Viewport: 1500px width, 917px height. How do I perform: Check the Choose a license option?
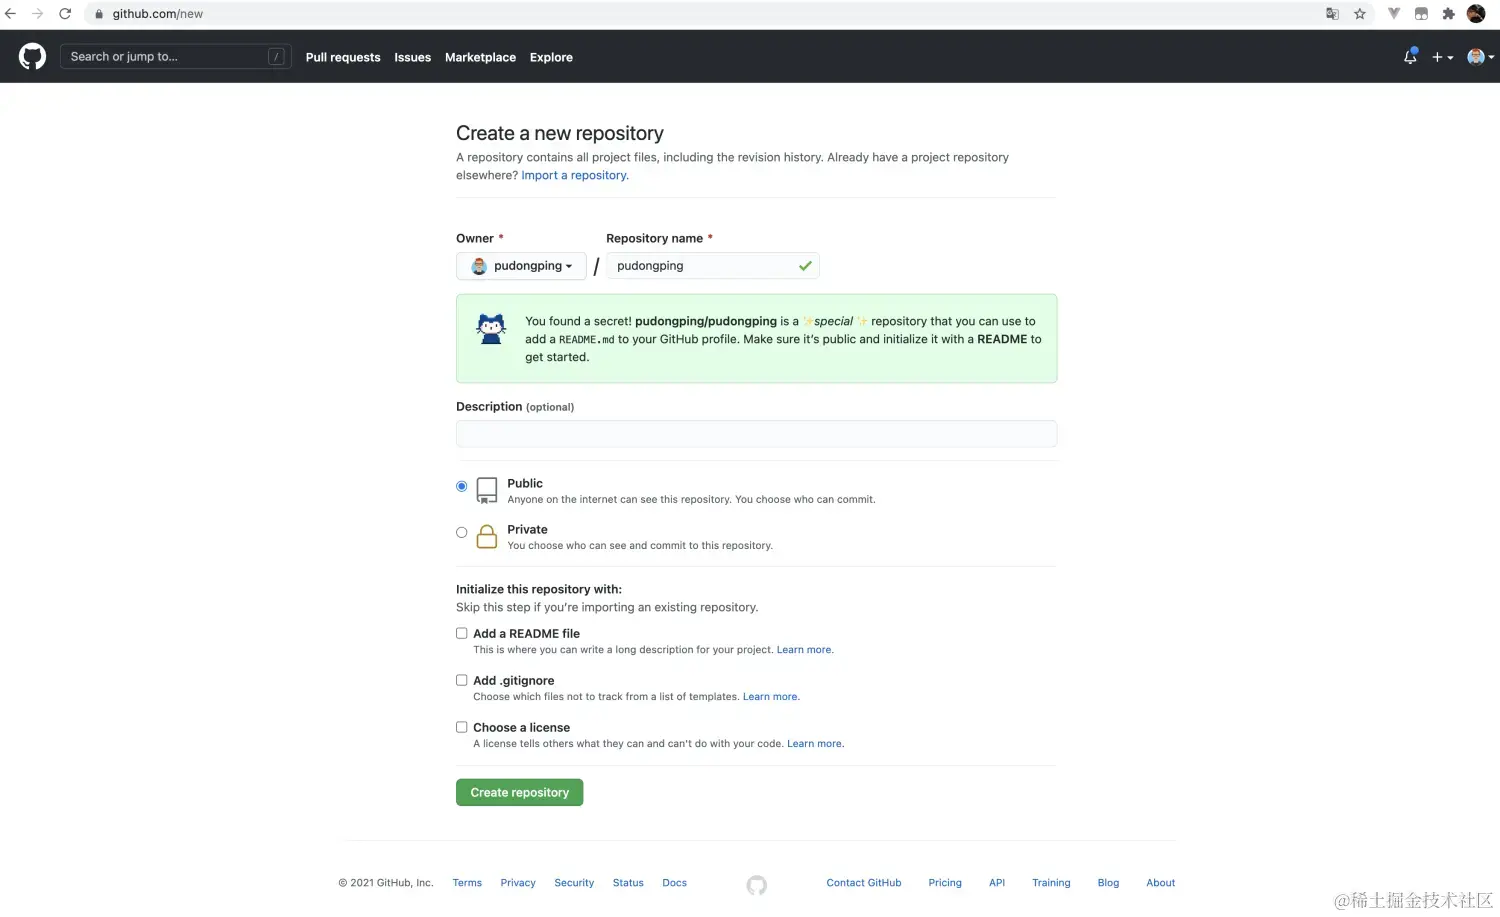tap(461, 727)
